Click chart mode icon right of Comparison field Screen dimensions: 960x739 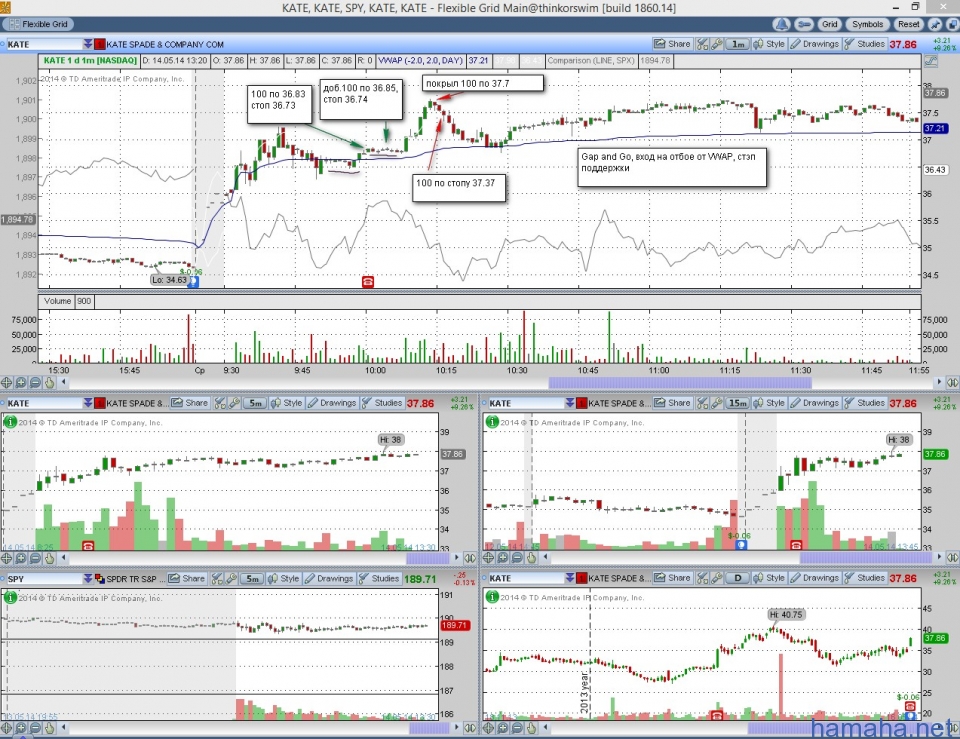[931, 61]
